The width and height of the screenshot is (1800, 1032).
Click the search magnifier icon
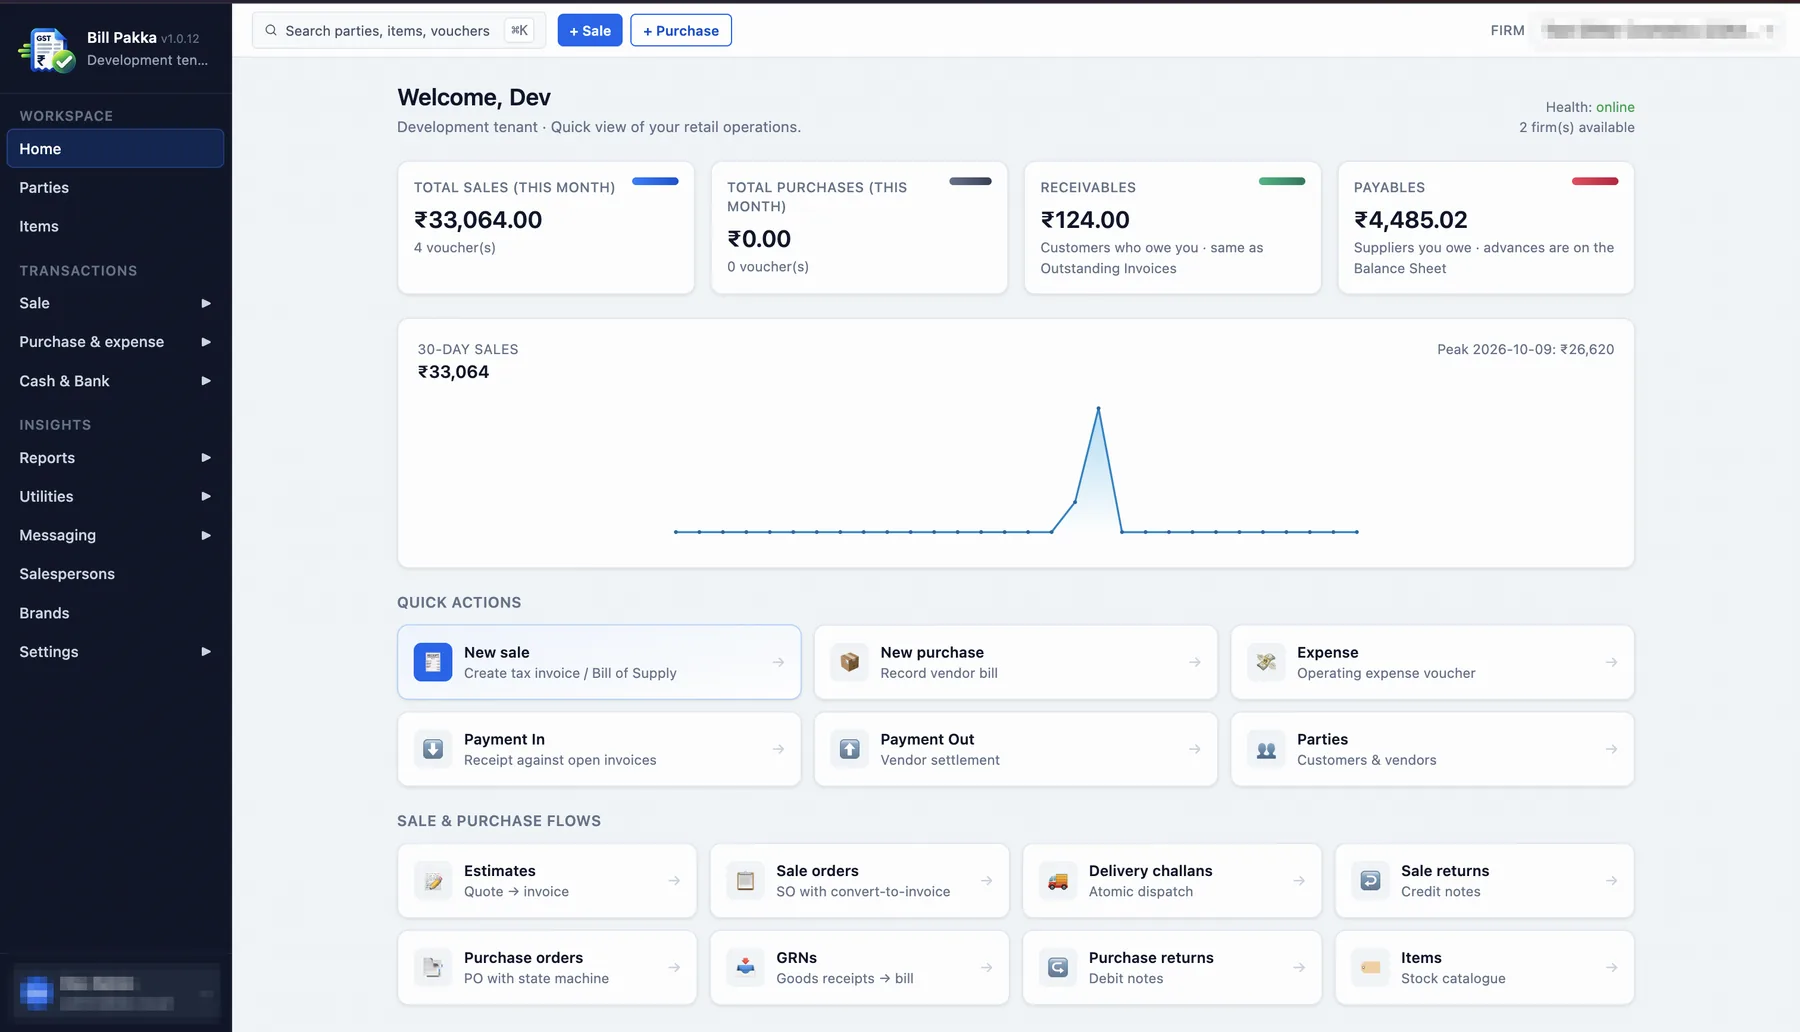click(271, 30)
